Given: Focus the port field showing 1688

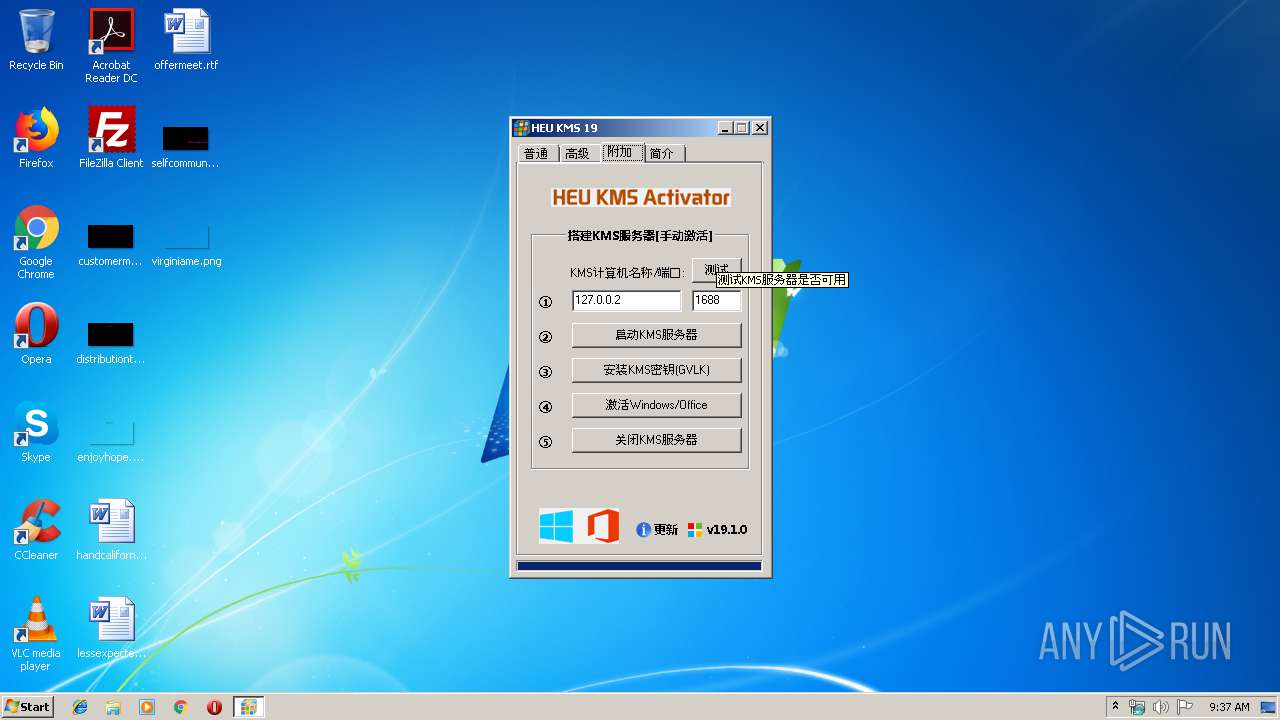Looking at the screenshot, I should coord(717,300).
